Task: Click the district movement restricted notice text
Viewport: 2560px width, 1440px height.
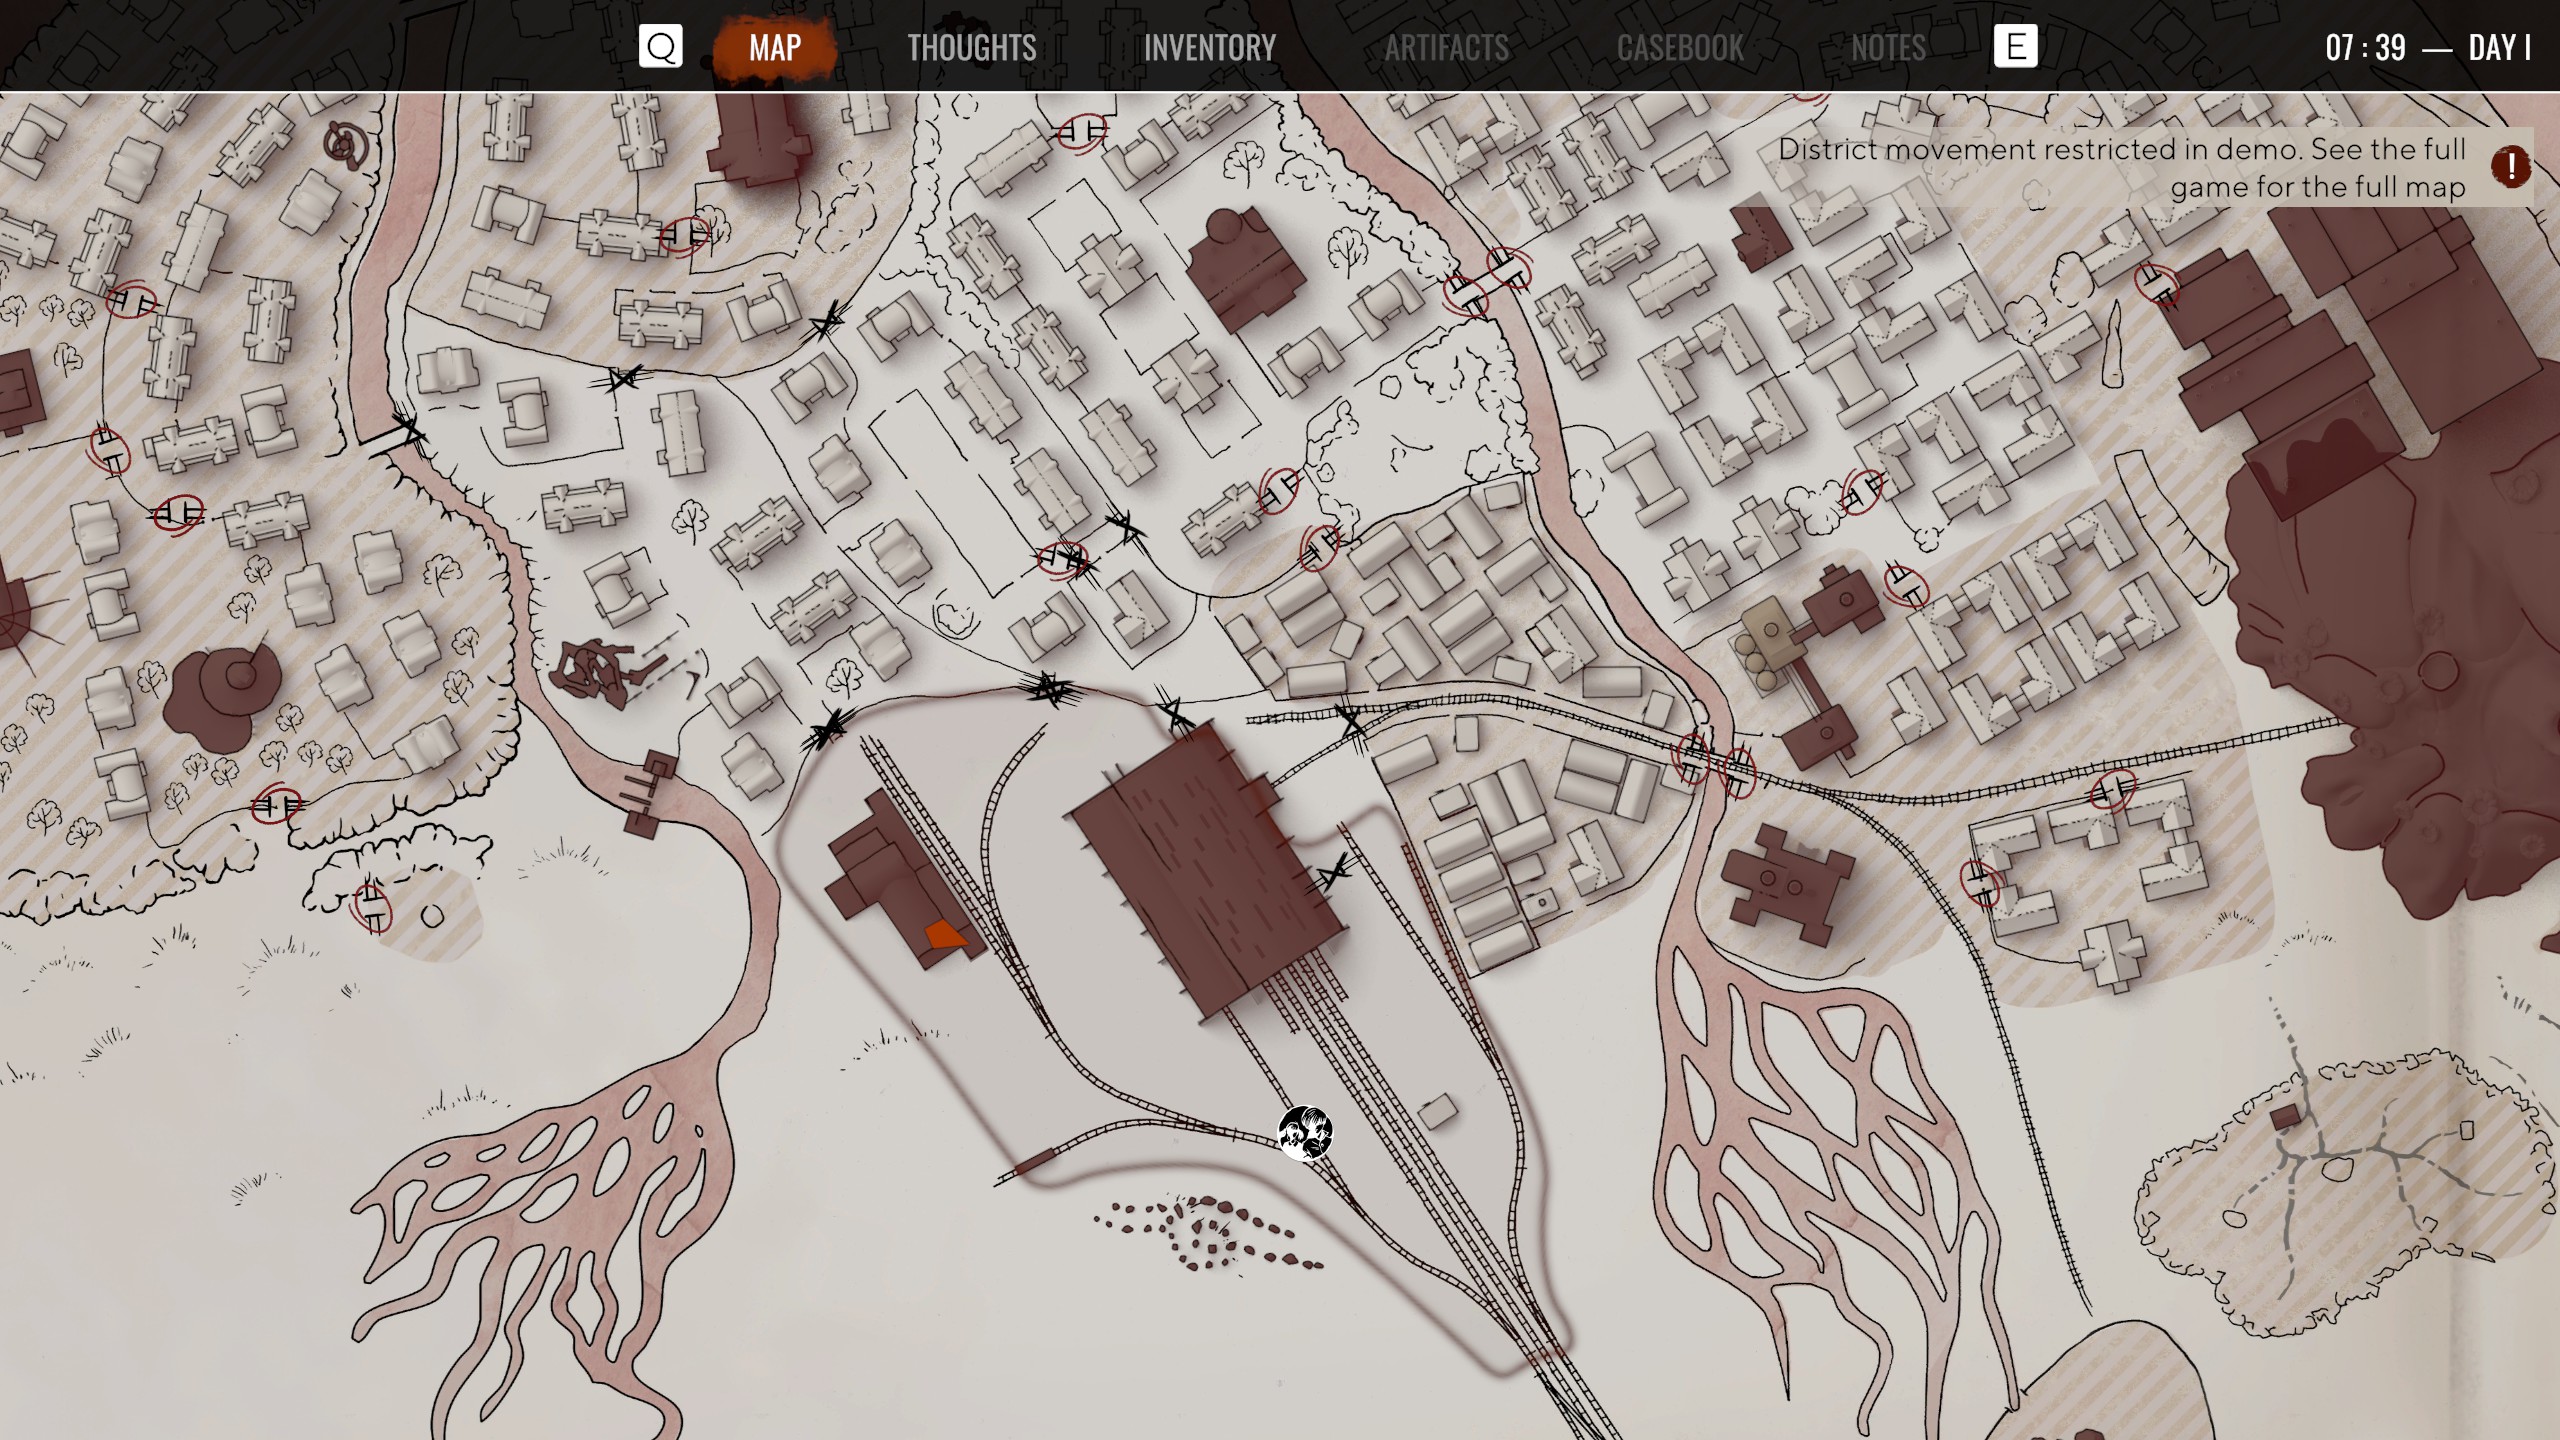Action: [2122, 168]
